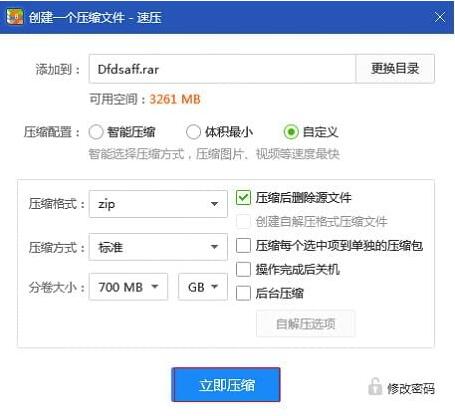455x416 pixels.
Task: Open the 压缩方式 标准 dropdown
Action: [158, 247]
